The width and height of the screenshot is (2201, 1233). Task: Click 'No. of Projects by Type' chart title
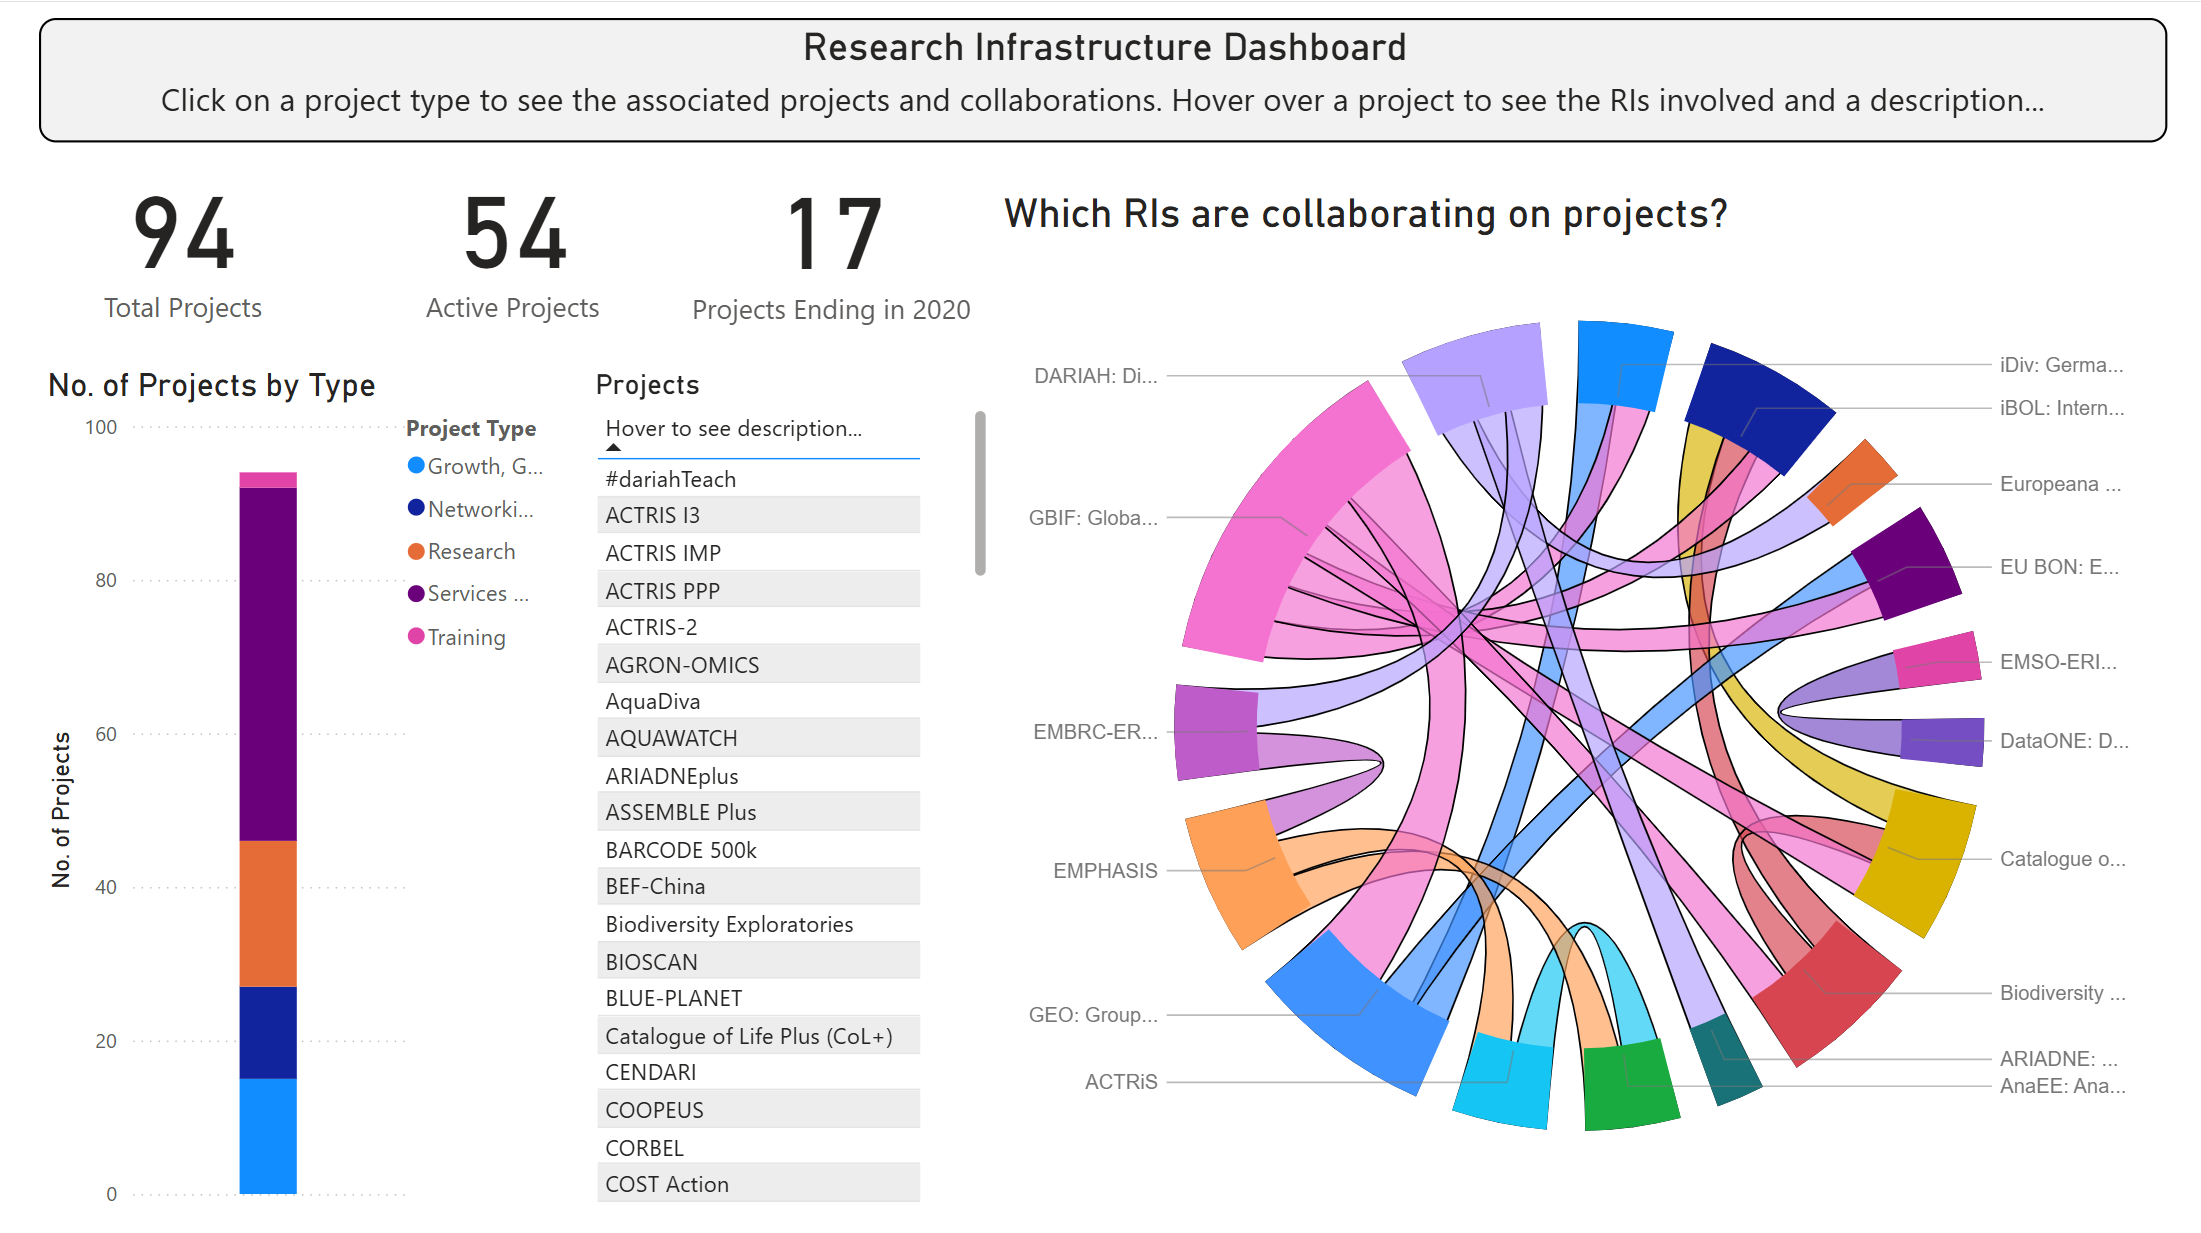click(x=212, y=385)
